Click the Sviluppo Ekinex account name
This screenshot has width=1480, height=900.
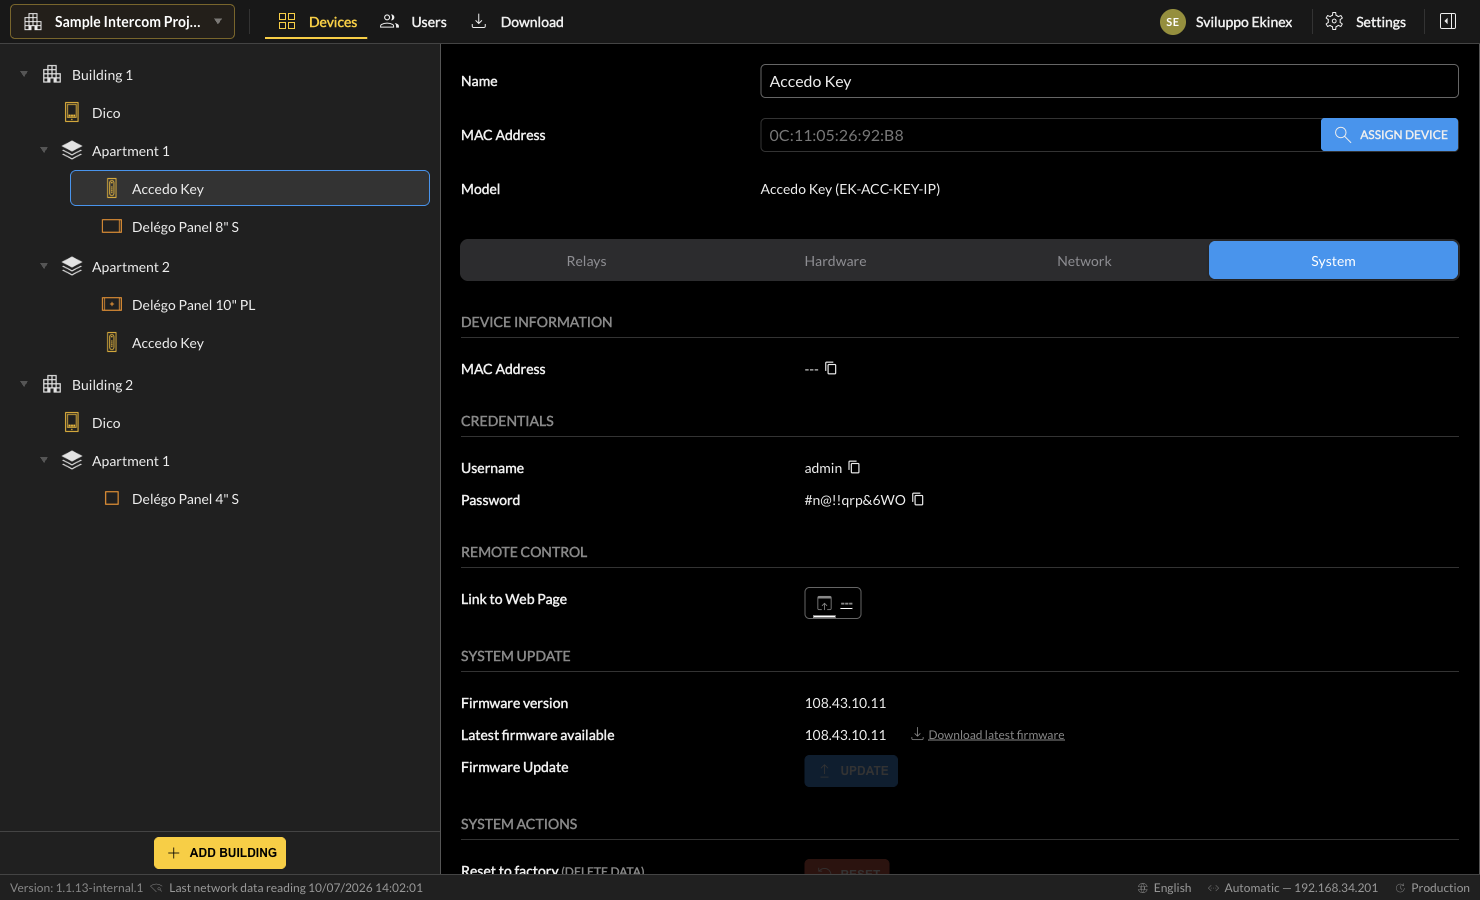(1243, 22)
